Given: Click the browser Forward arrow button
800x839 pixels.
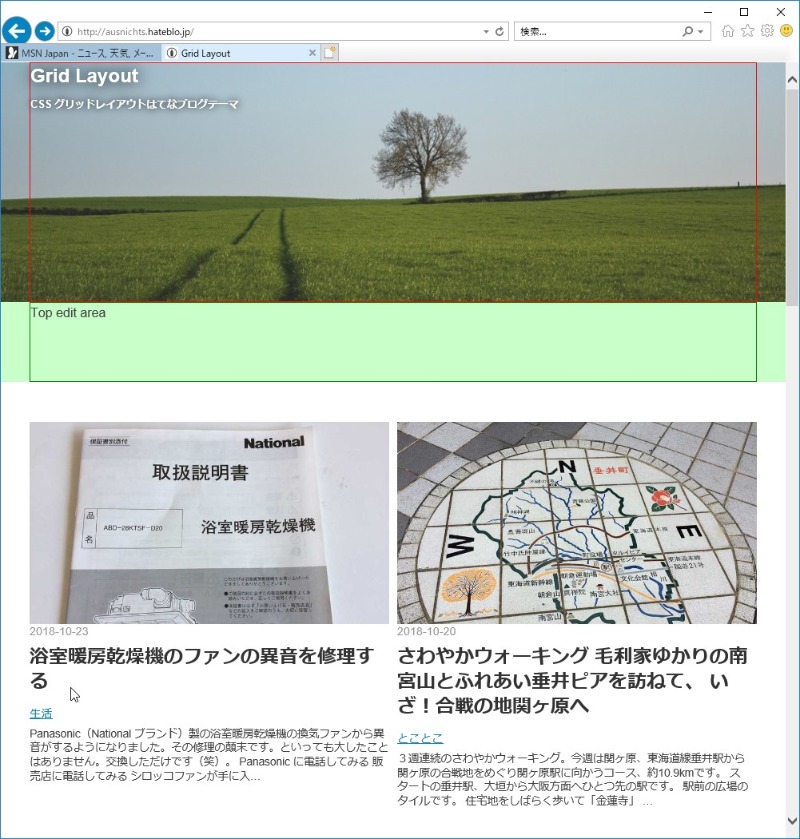Looking at the screenshot, I should [44, 31].
